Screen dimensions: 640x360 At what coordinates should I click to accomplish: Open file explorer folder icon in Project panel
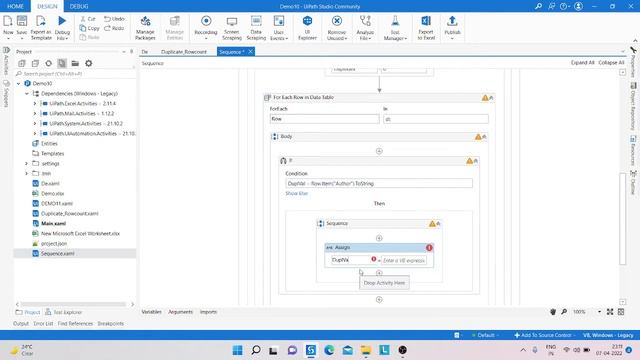75,63
